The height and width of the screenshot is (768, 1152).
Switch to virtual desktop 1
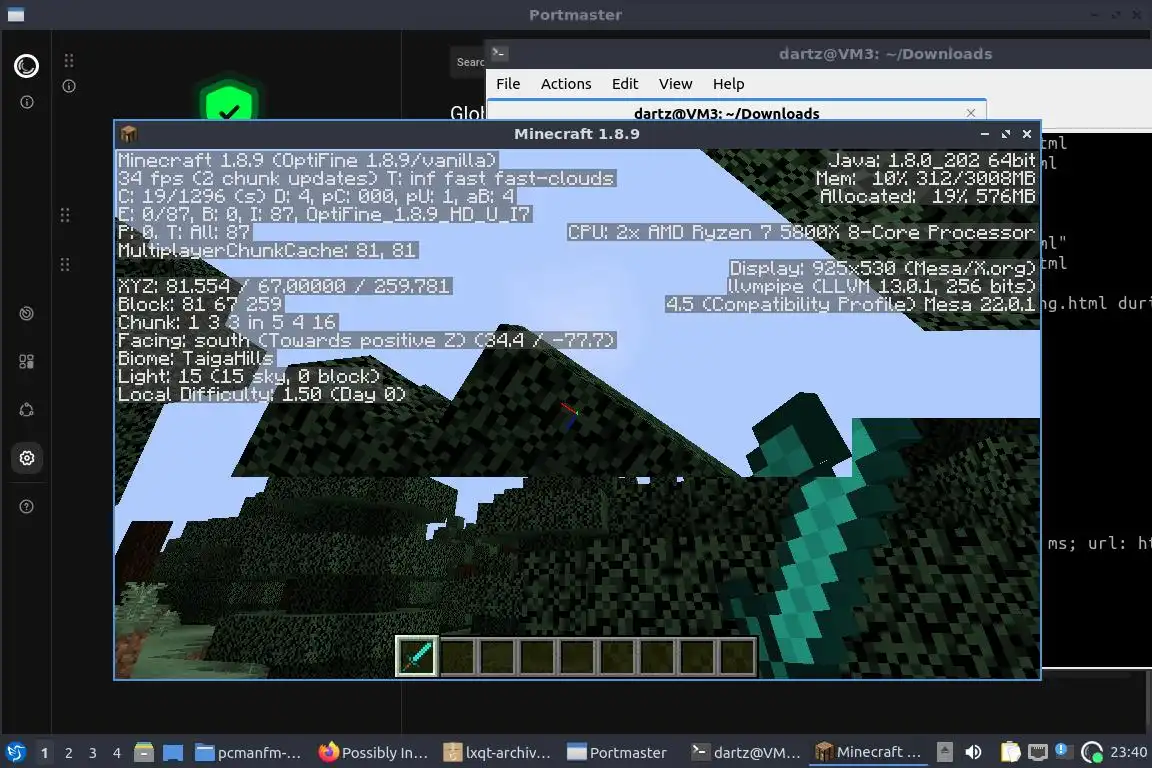(44, 753)
